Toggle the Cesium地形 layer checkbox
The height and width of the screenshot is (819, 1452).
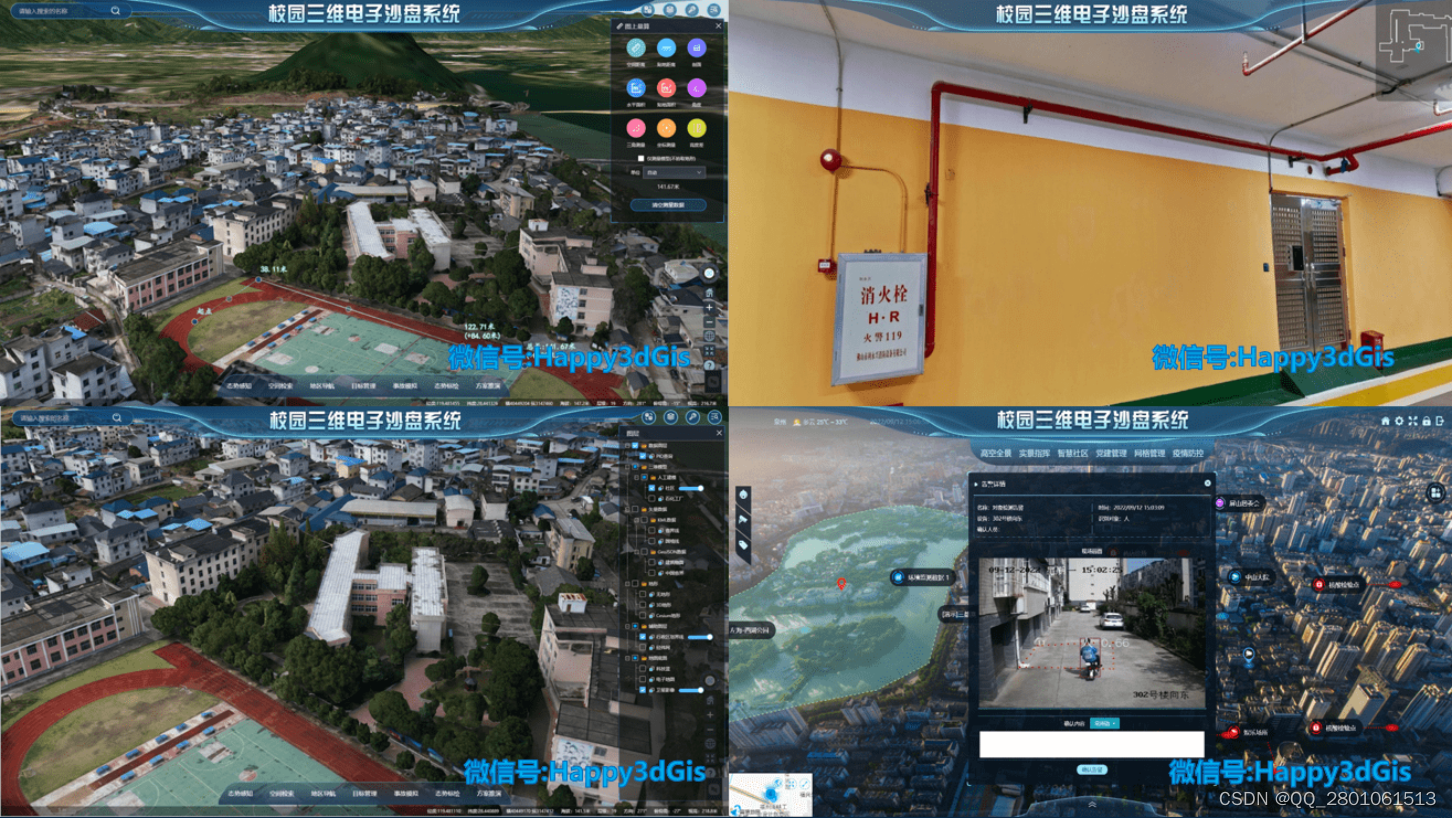pyautogui.click(x=642, y=615)
